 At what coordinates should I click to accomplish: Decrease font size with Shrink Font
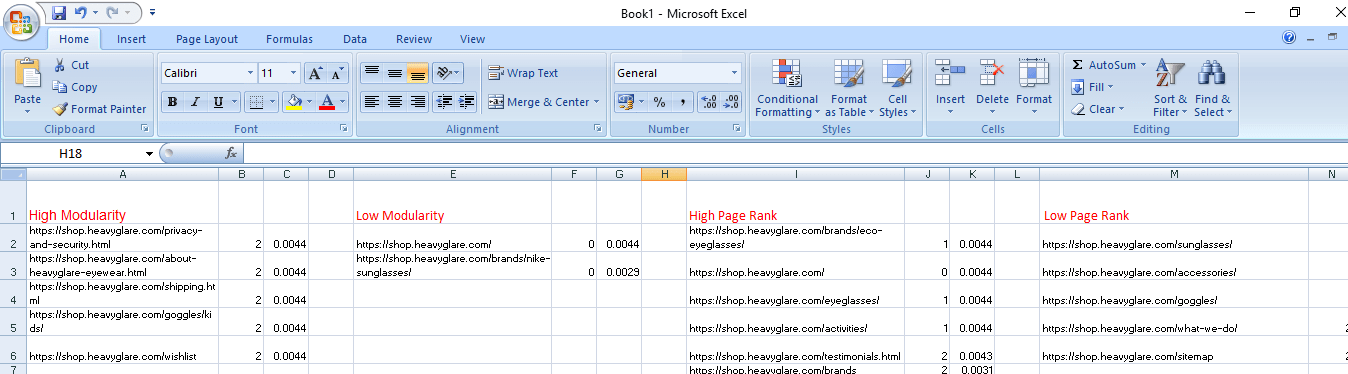click(338, 73)
